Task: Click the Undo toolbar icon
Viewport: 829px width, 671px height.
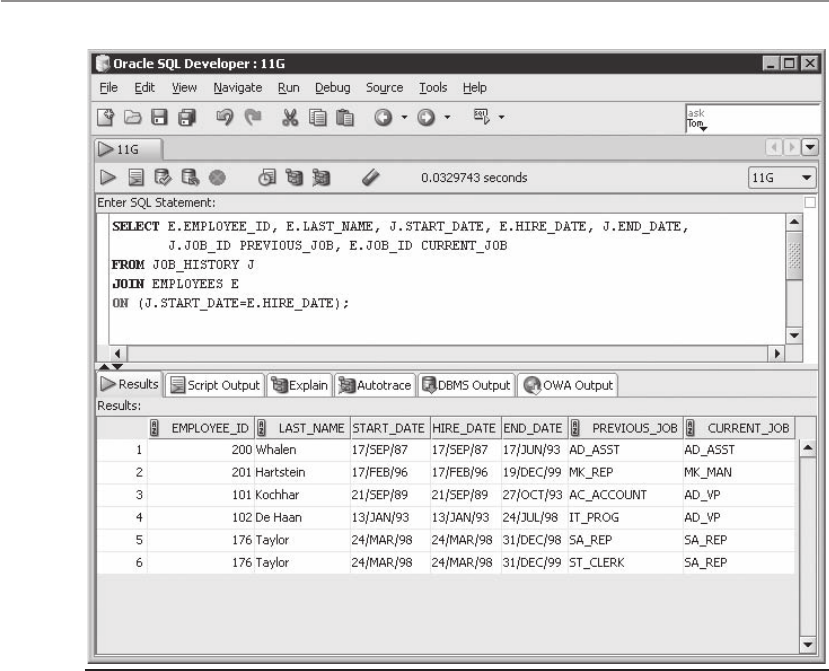Action: (x=225, y=117)
